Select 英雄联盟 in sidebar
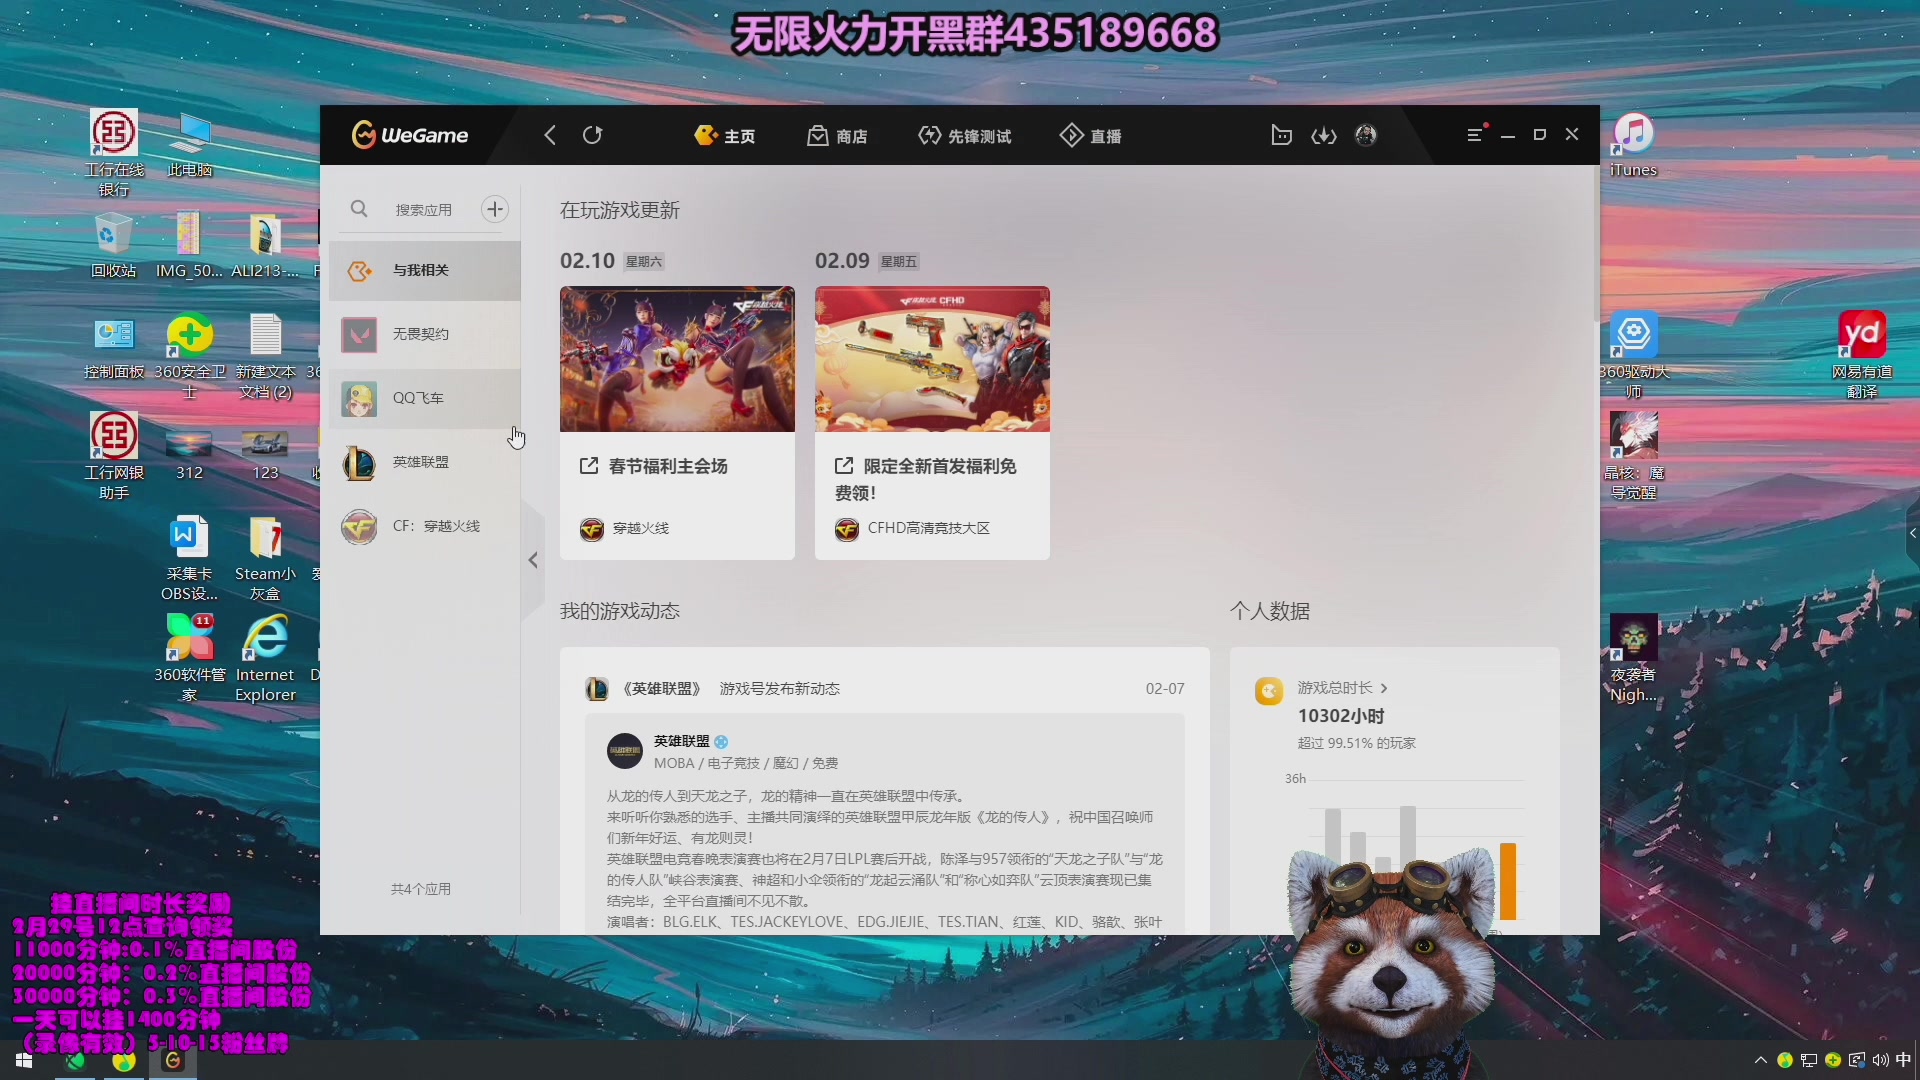 pos(425,462)
